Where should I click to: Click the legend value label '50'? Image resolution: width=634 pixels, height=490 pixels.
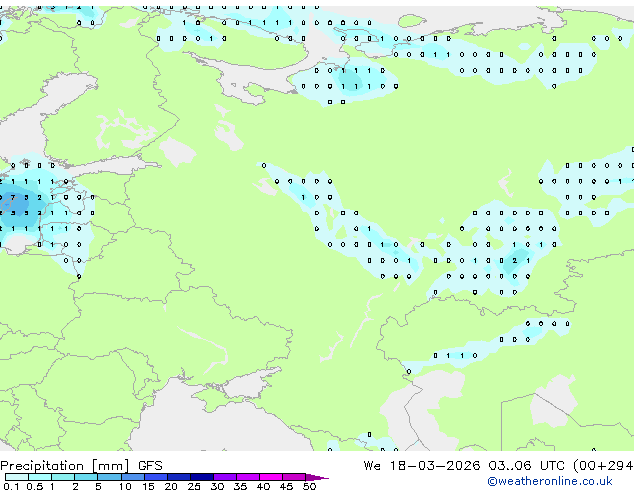tap(309, 486)
